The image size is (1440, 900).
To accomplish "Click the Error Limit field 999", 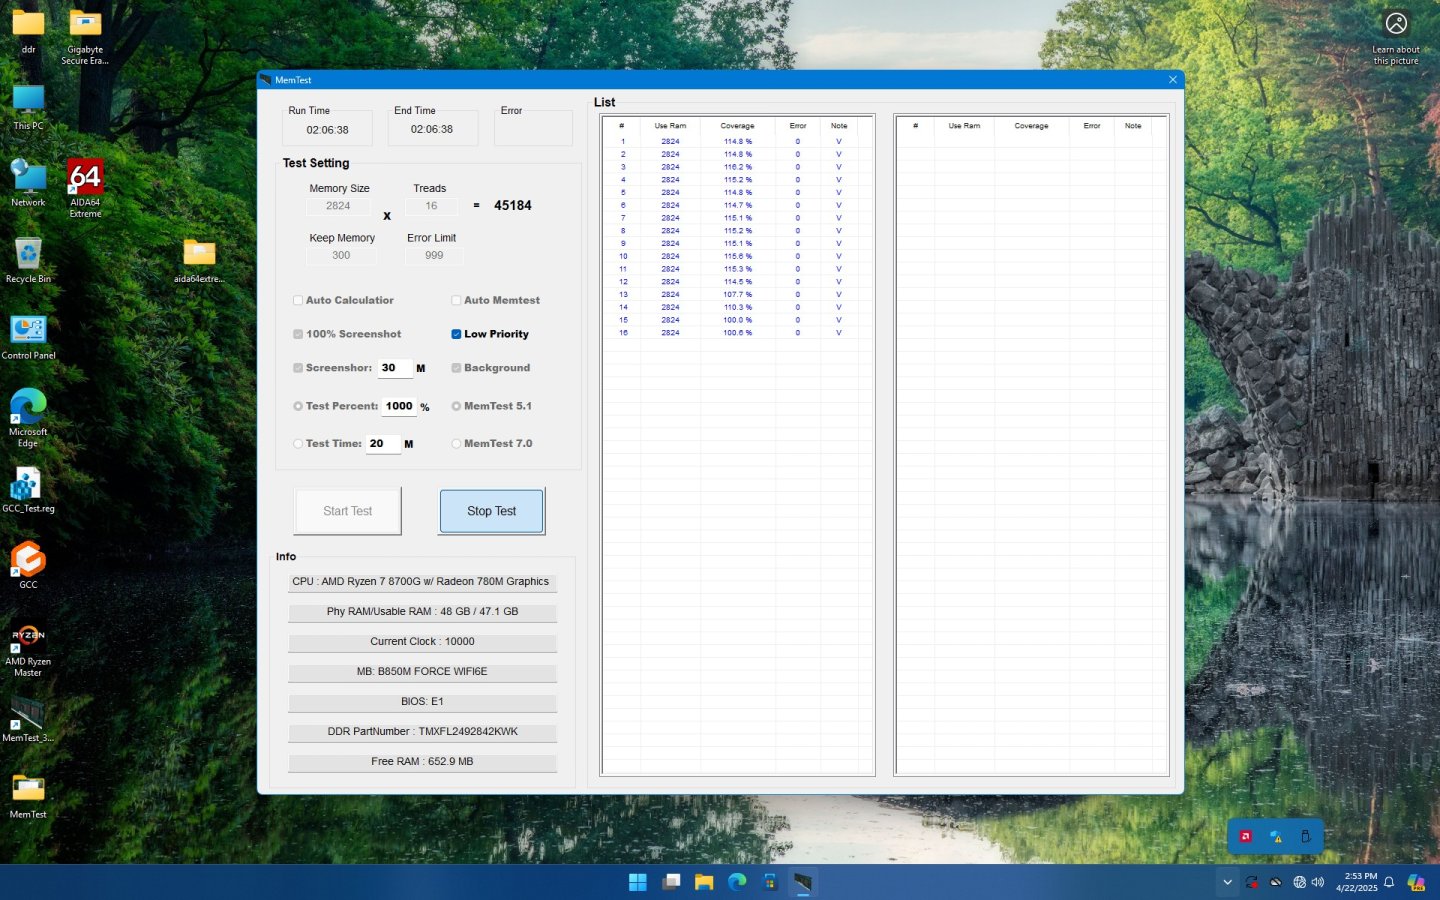I will point(434,256).
